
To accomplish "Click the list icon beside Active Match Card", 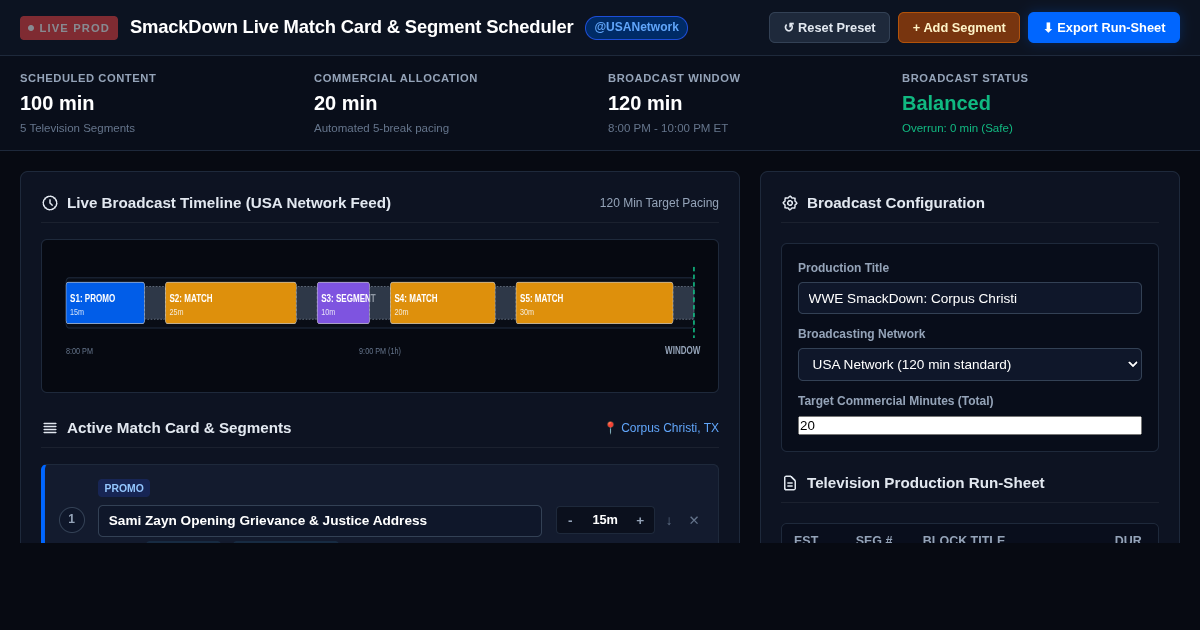I will click(x=50, y=428).
